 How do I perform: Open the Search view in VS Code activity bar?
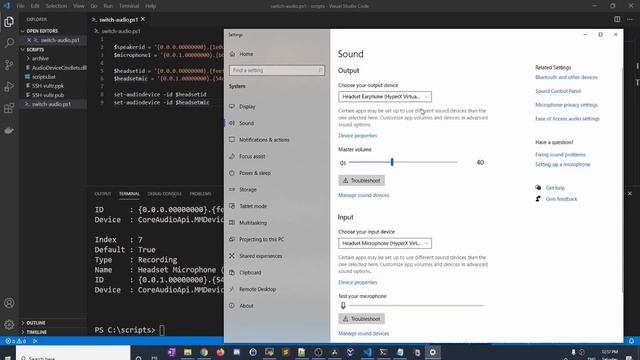pyautogui.click(x=9, y=43)
